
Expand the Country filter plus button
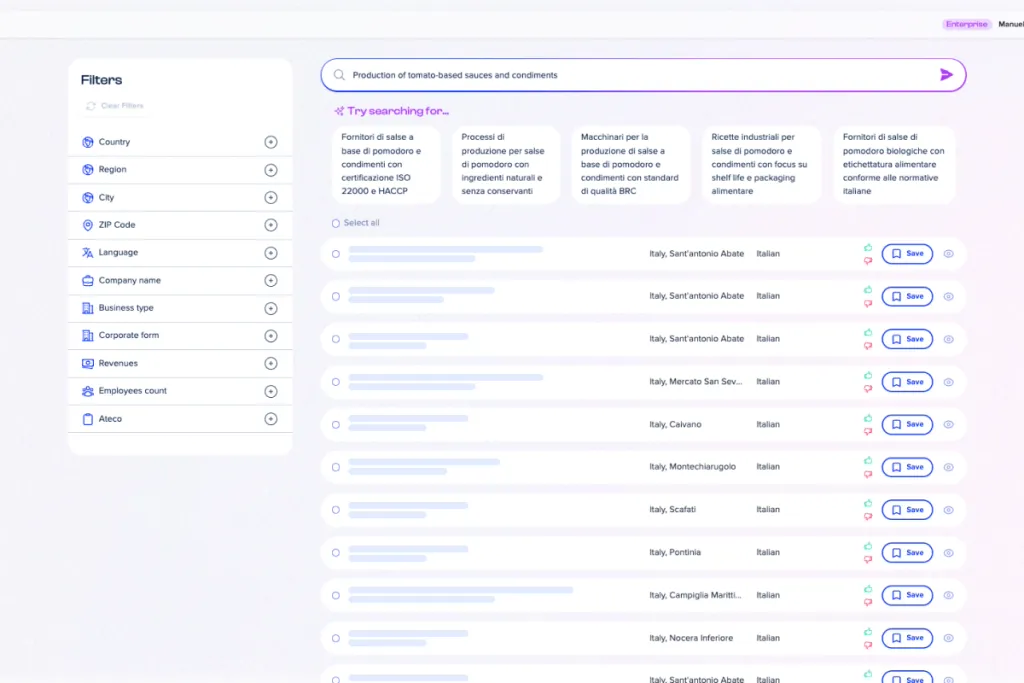[270, 142]
